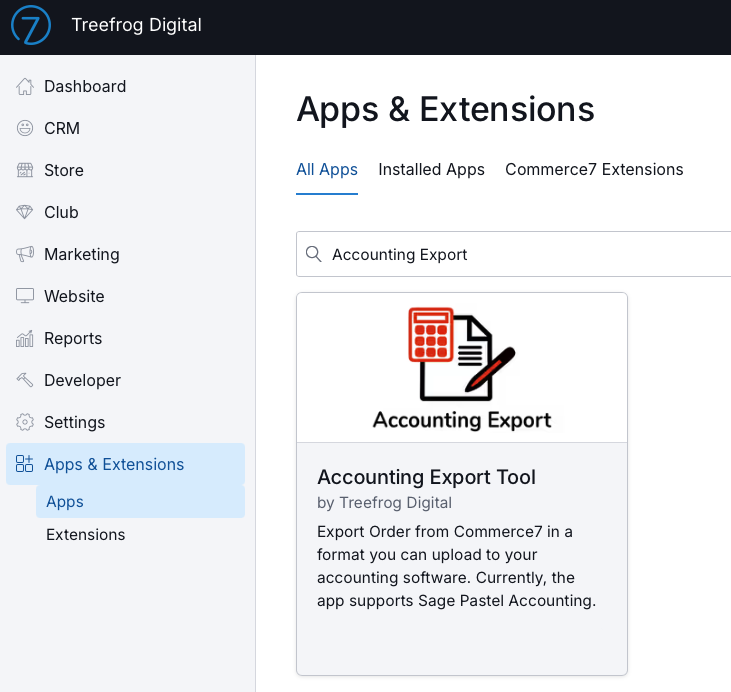Click the by Treefrog Digital text

pyautogui.click(x=384, y=503)
